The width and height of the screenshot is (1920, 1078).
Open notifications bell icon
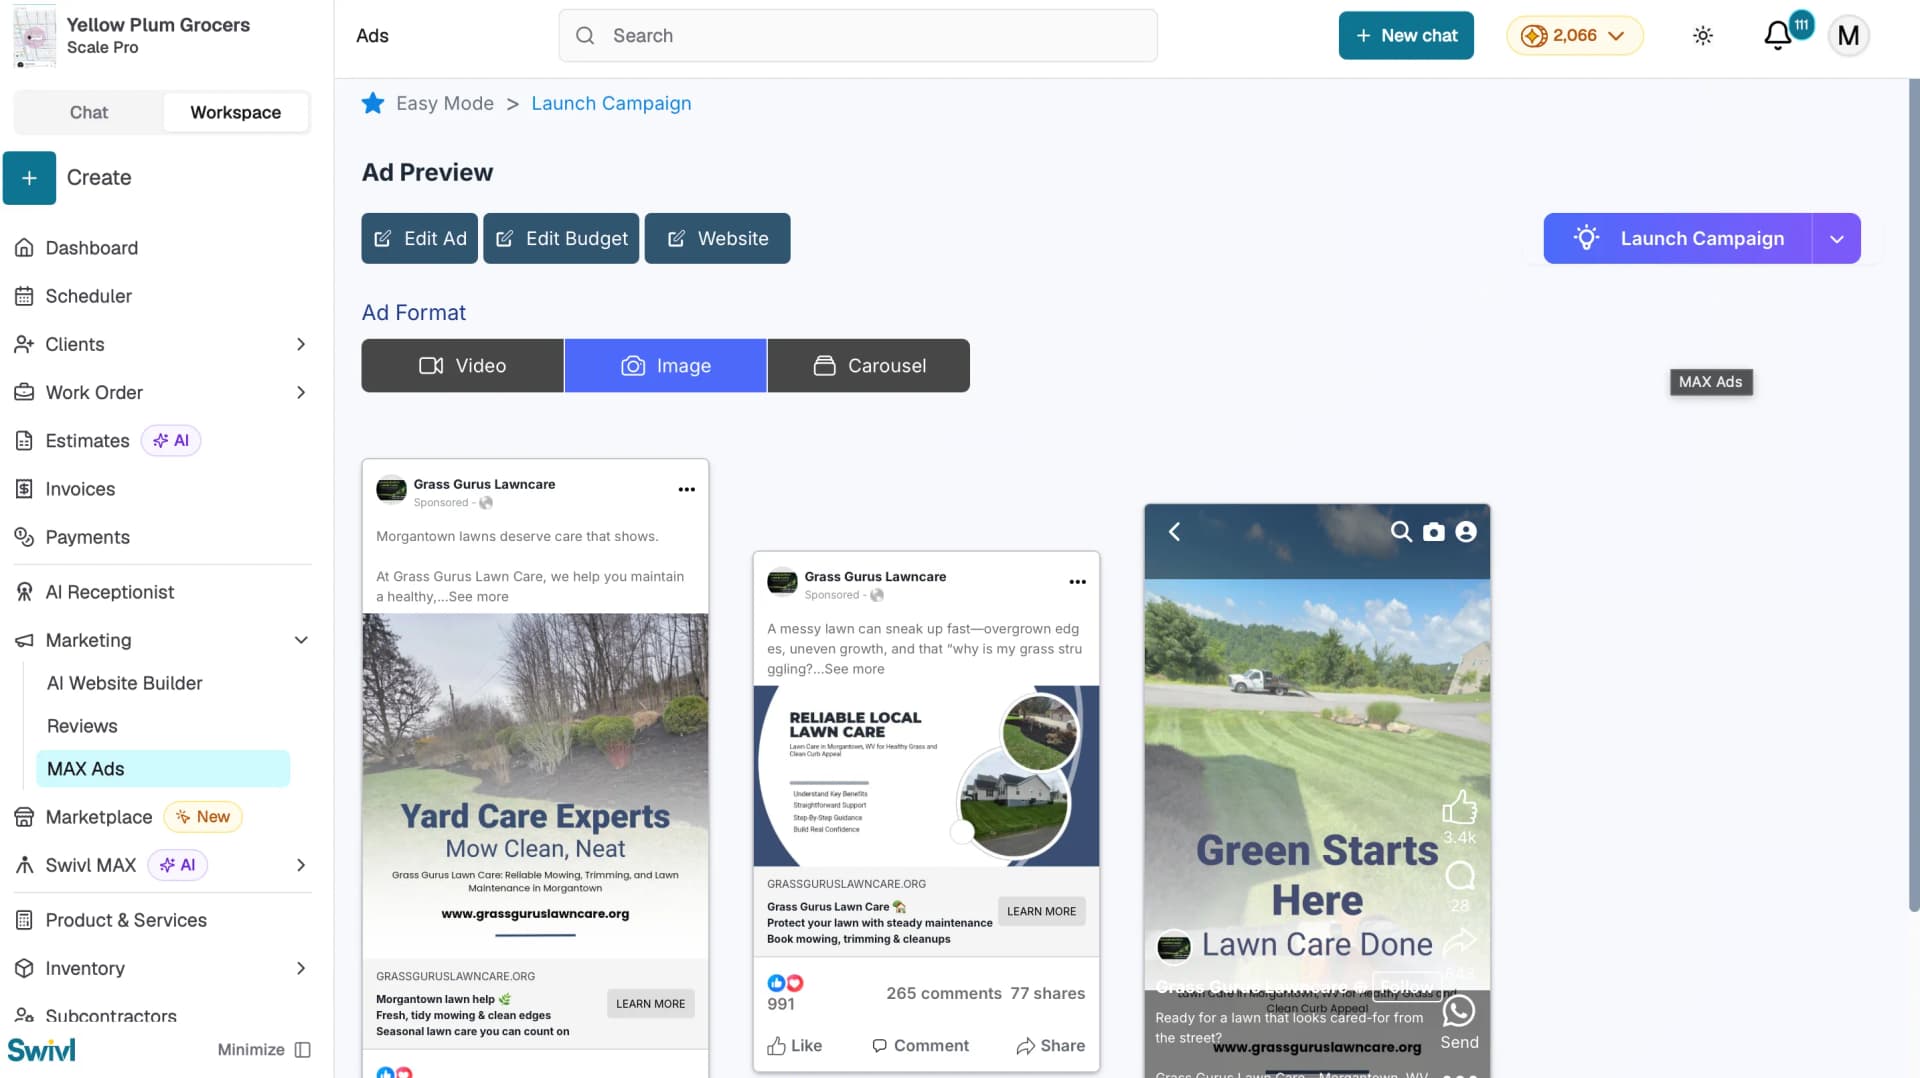[1778, 36]
